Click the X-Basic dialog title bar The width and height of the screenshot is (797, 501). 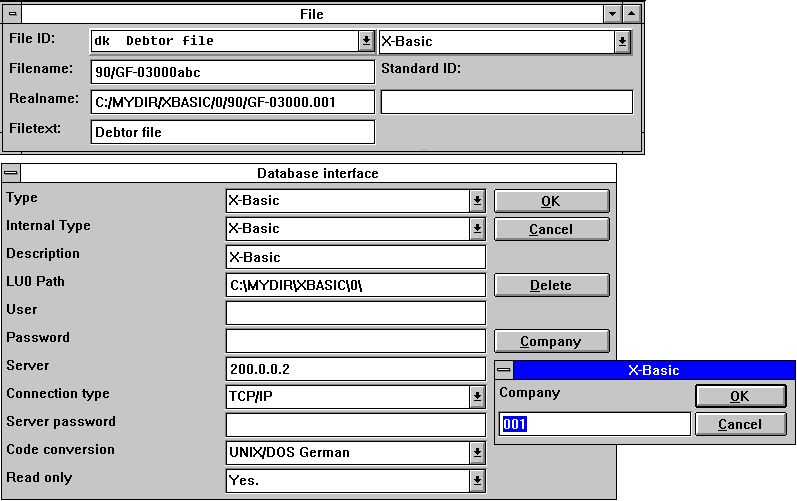(x=654, y=370)
